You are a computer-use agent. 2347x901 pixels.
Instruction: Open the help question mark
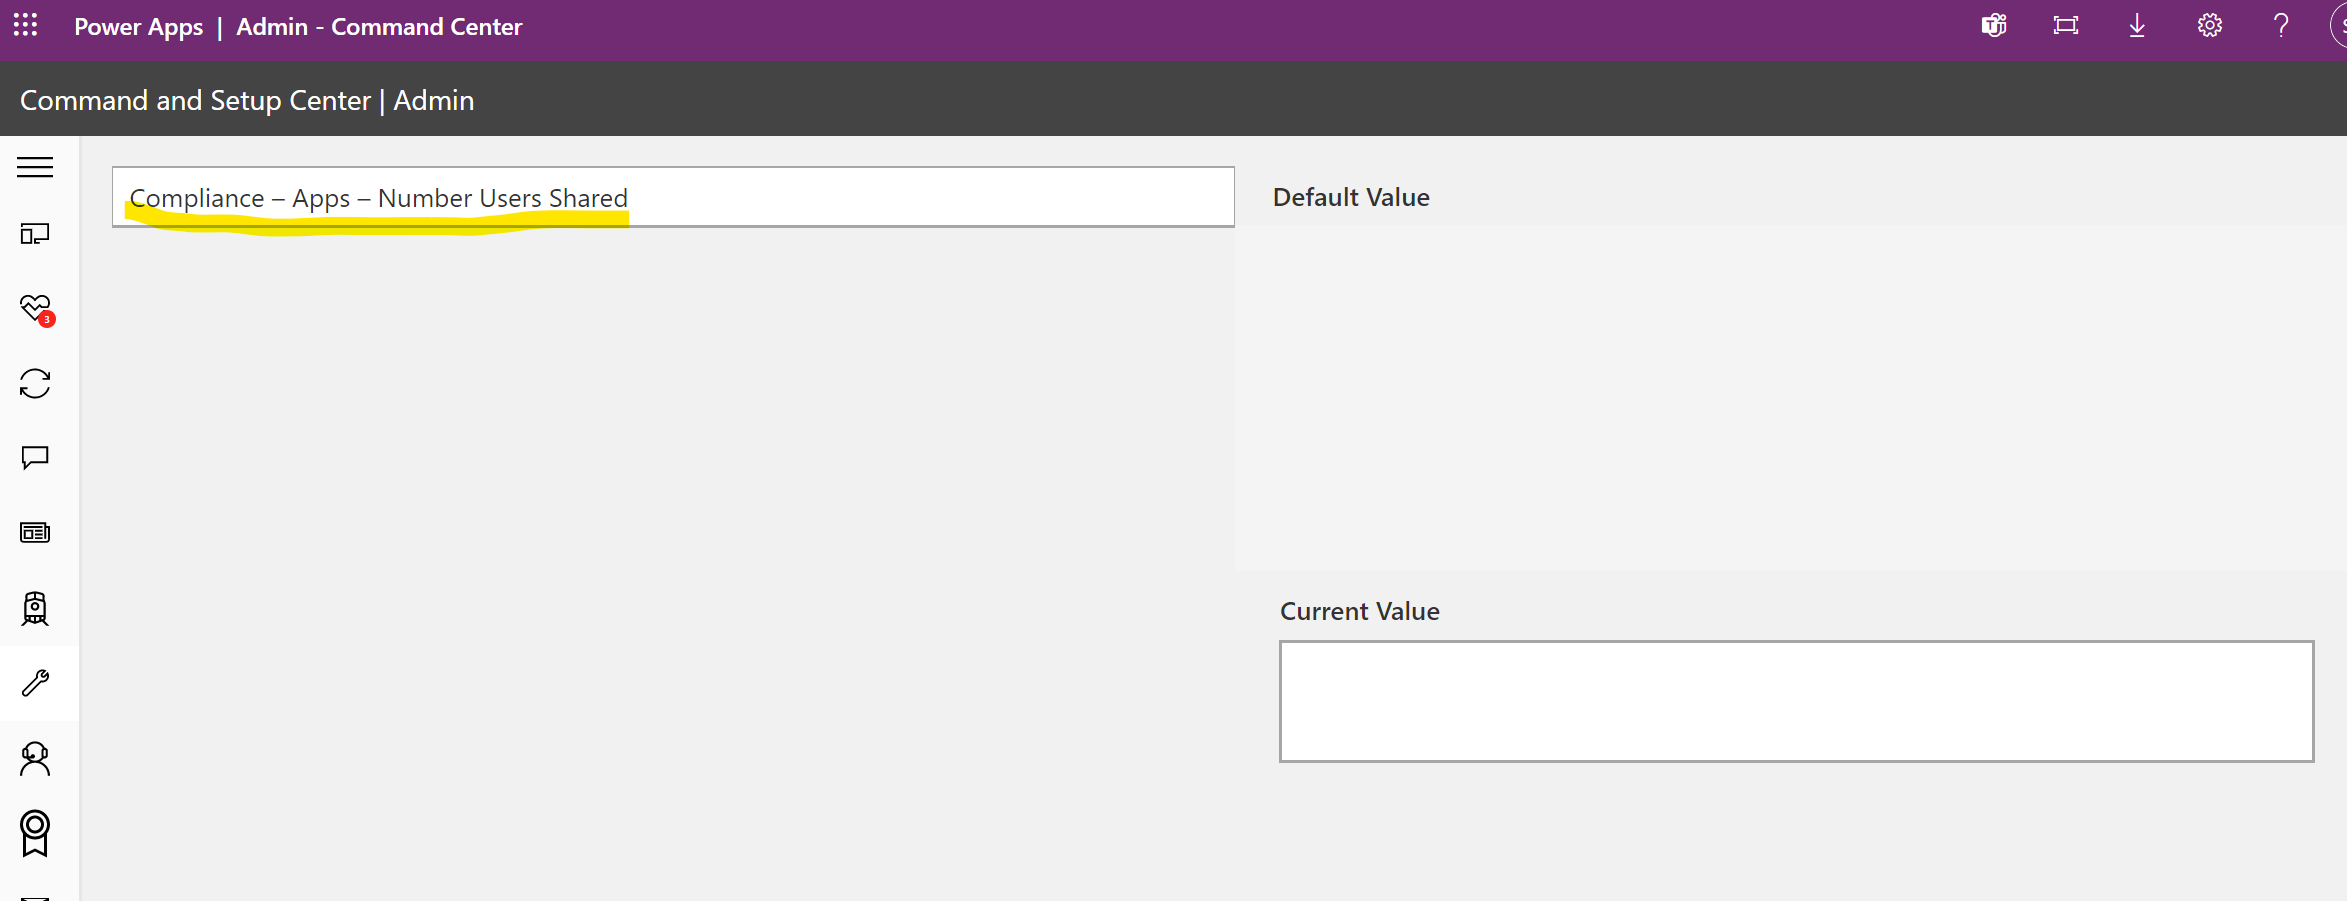[x=2281, y=25]
